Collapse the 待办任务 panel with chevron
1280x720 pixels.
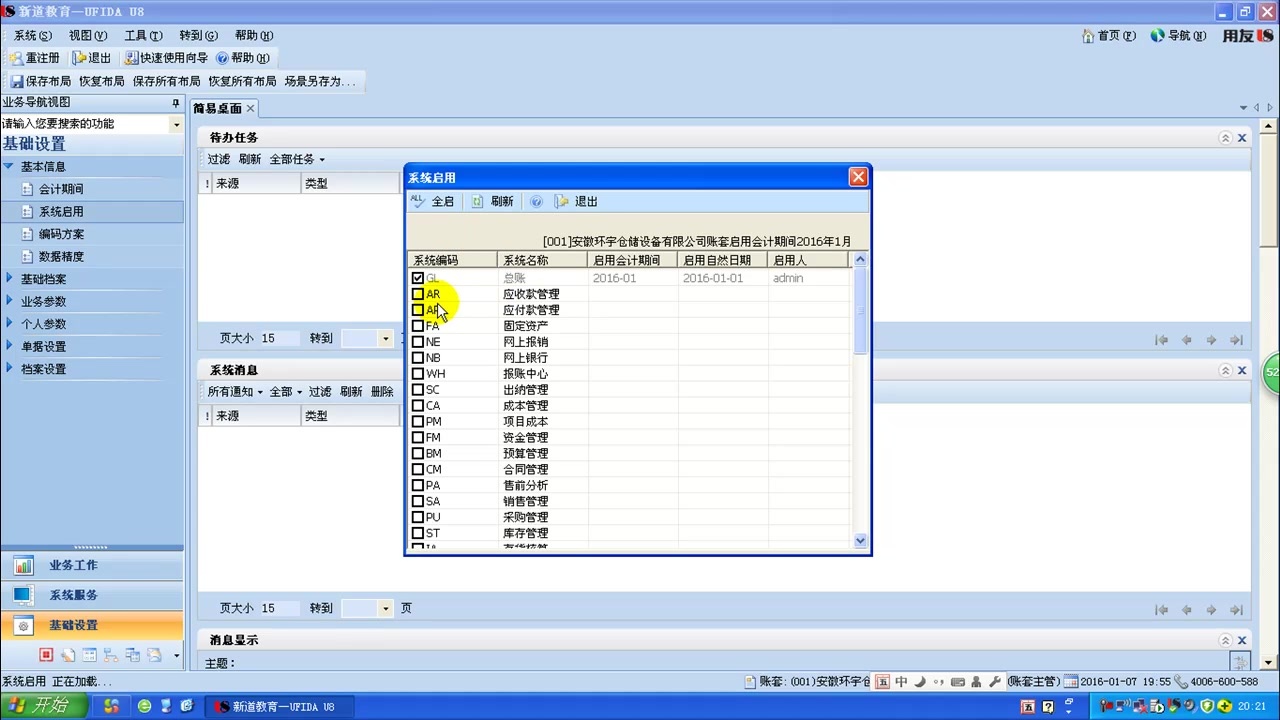1225,138
